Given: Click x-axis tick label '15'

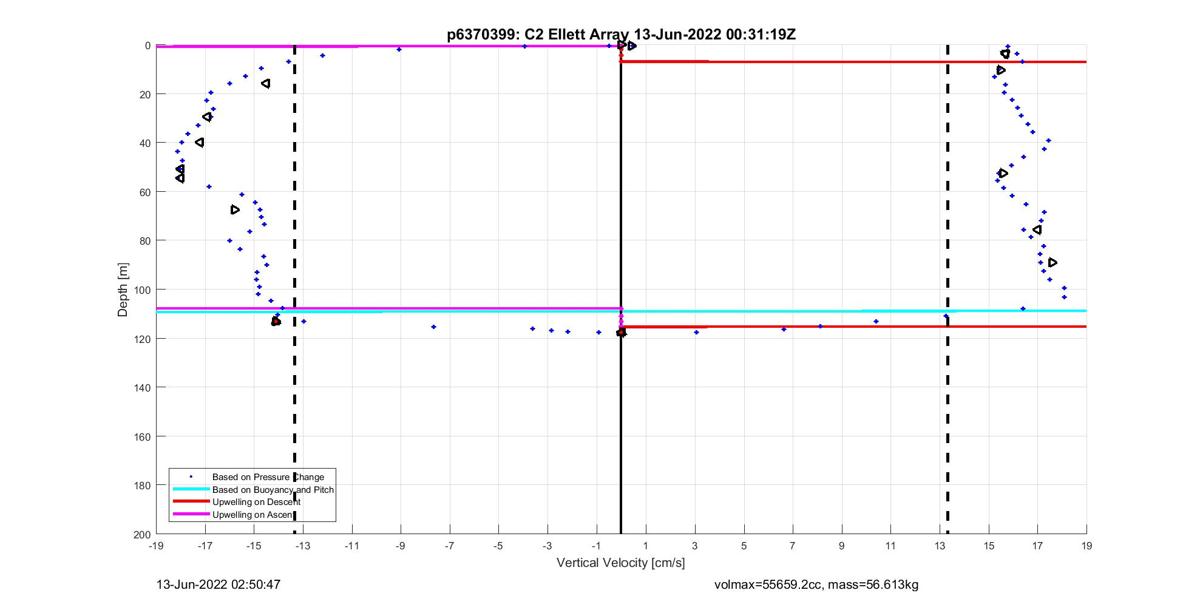Looking at the screenshot, I should pos(988,546).
